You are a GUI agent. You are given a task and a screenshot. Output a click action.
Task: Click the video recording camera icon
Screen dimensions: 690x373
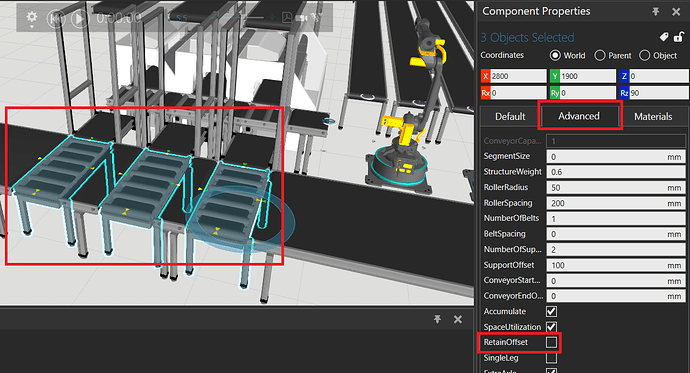[x=301, y=18]
